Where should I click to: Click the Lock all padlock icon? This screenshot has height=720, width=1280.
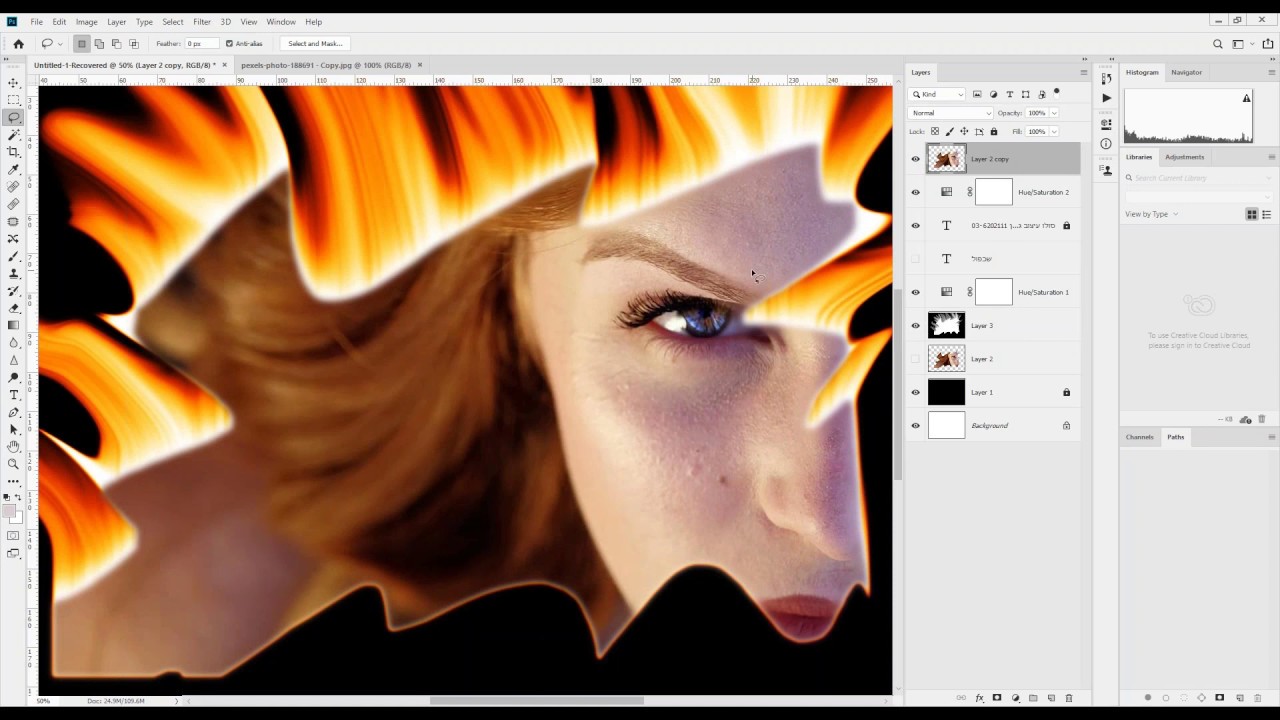point(993,132)
